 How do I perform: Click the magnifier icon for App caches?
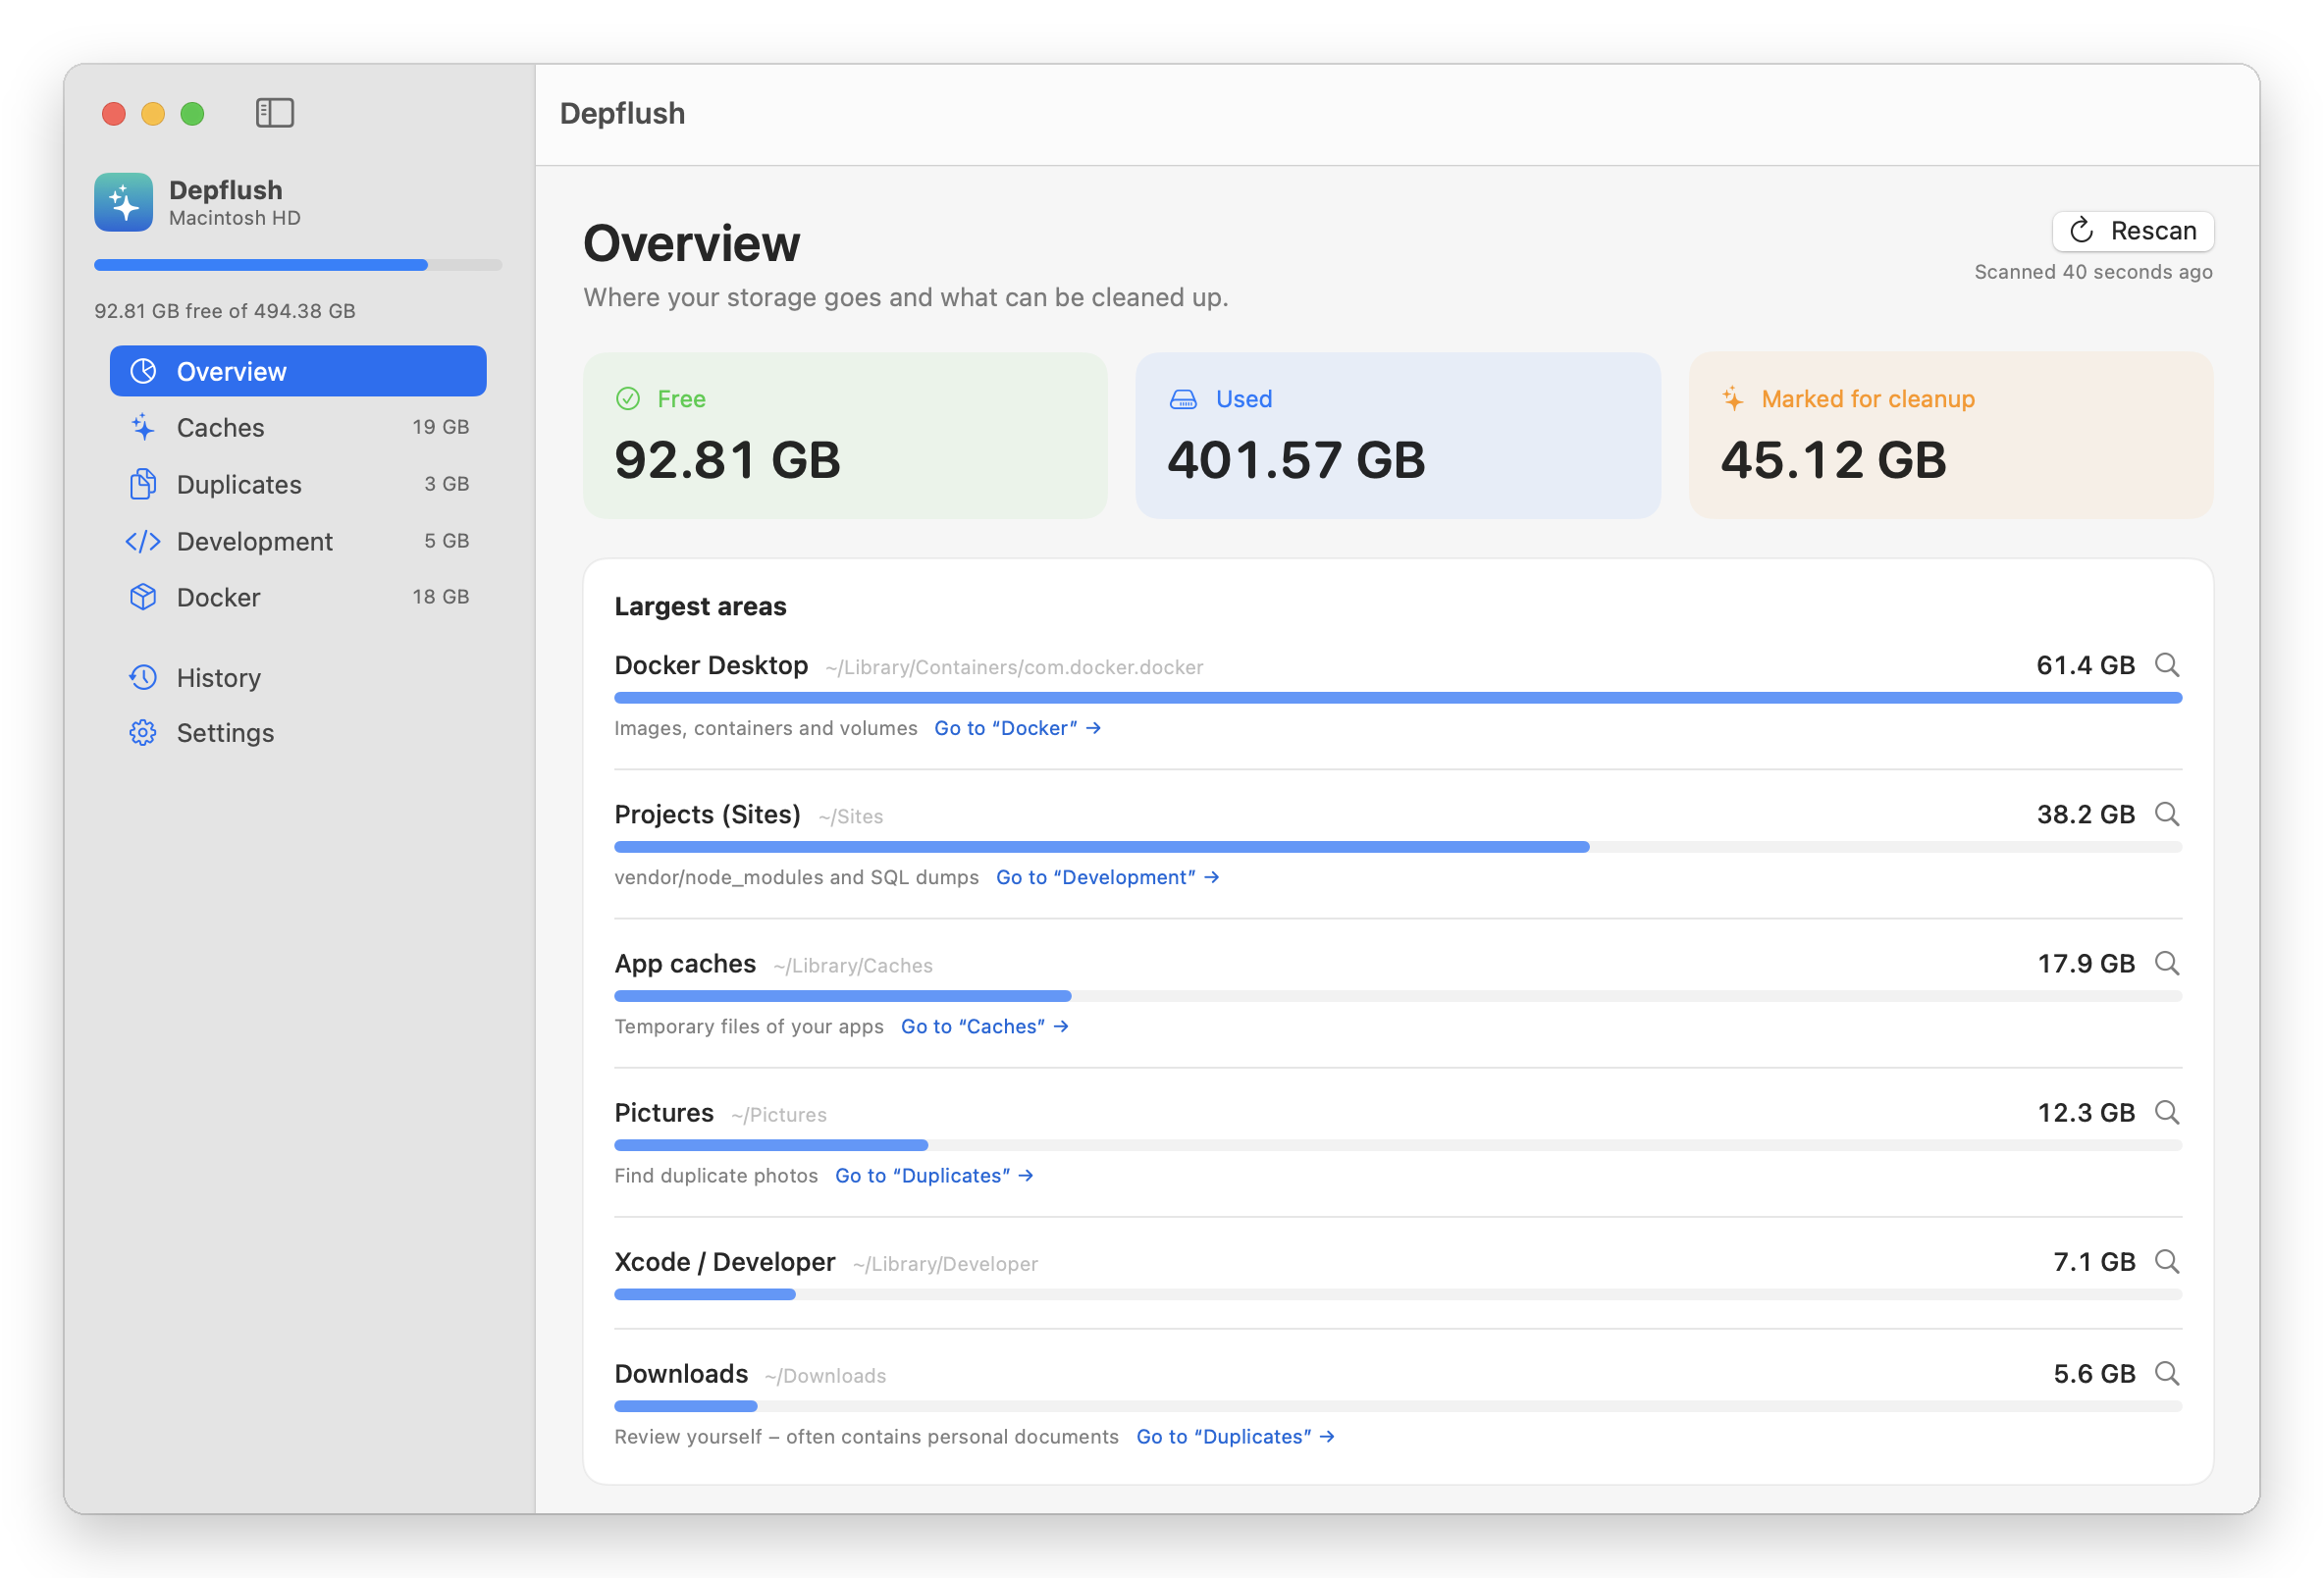click(x=2167, y=963)
